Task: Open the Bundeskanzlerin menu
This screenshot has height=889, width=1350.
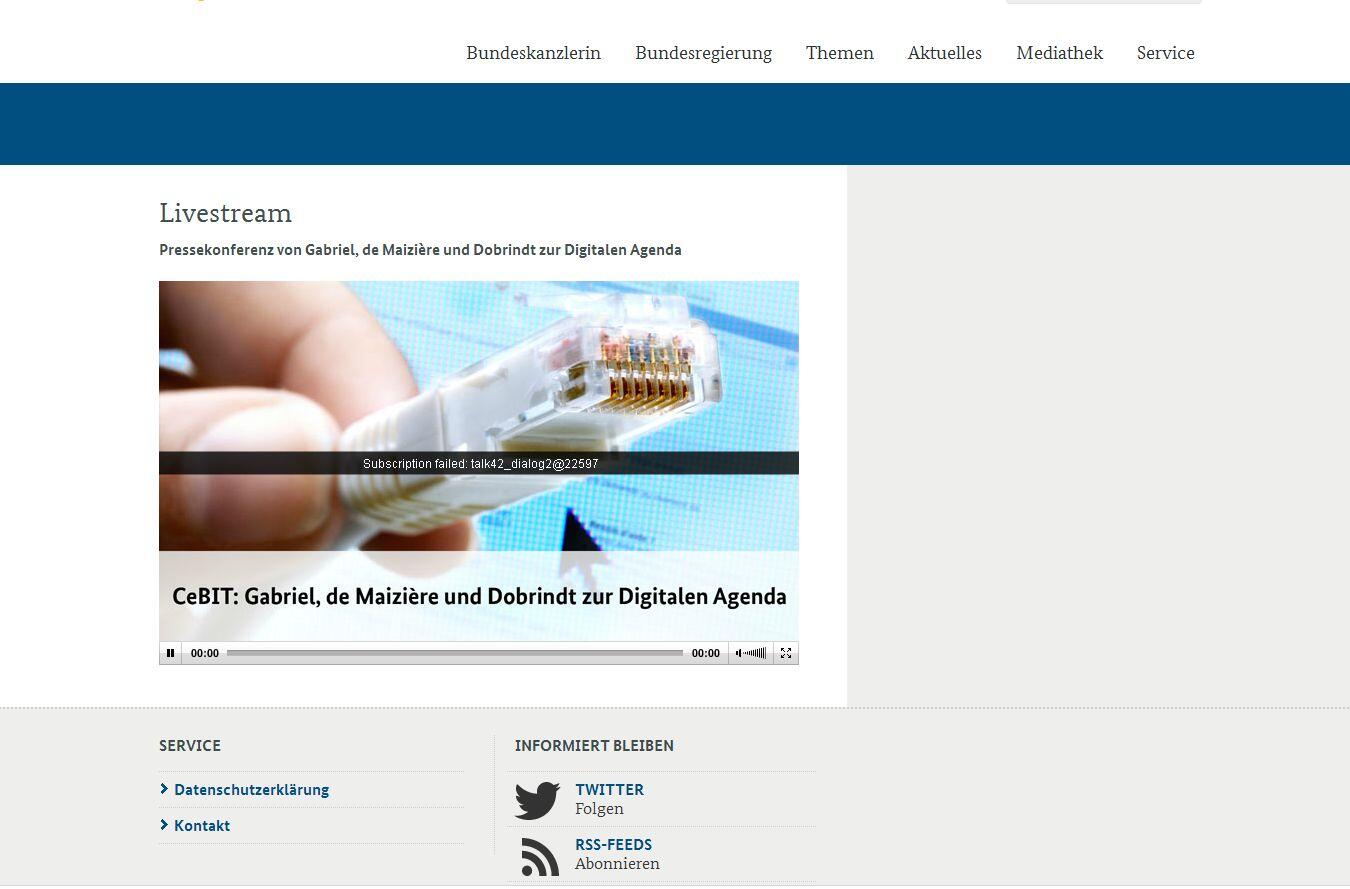Action: coord(533,53)
